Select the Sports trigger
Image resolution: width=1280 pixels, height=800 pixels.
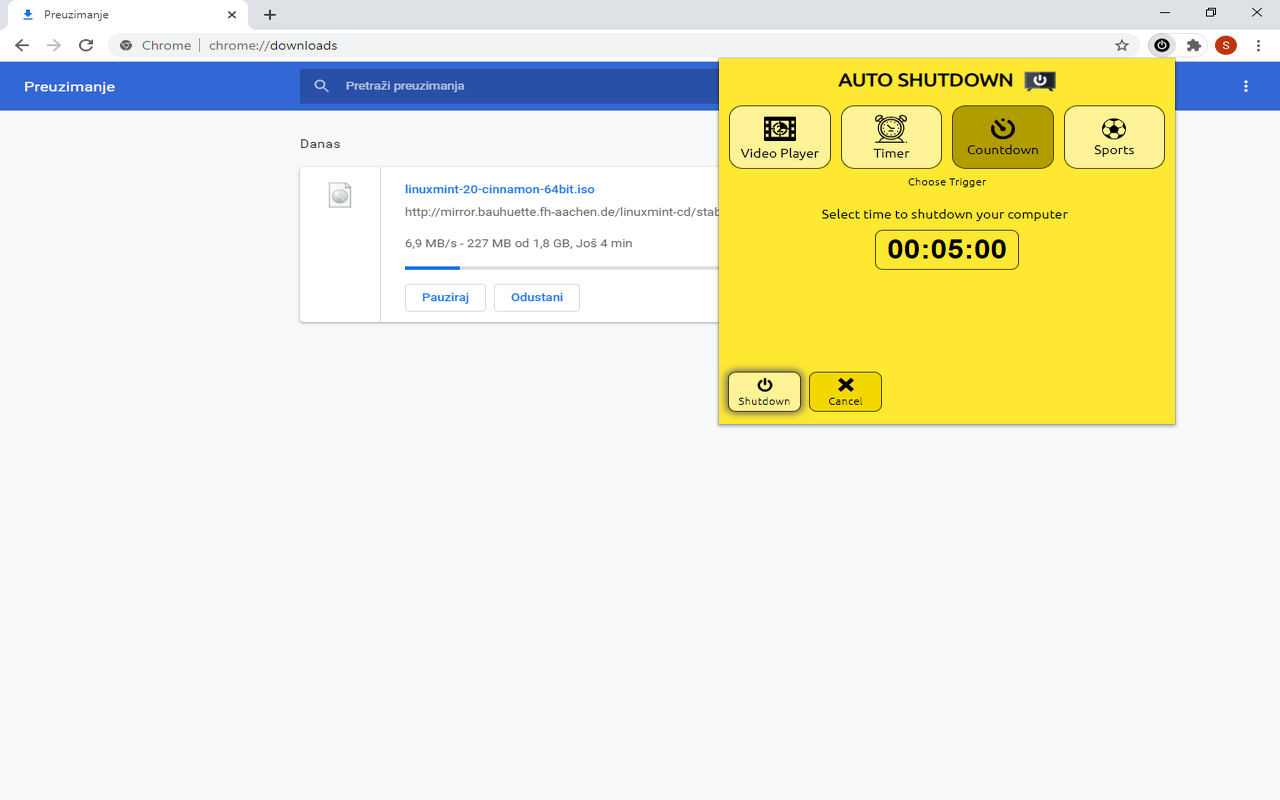coord(1114,136)
